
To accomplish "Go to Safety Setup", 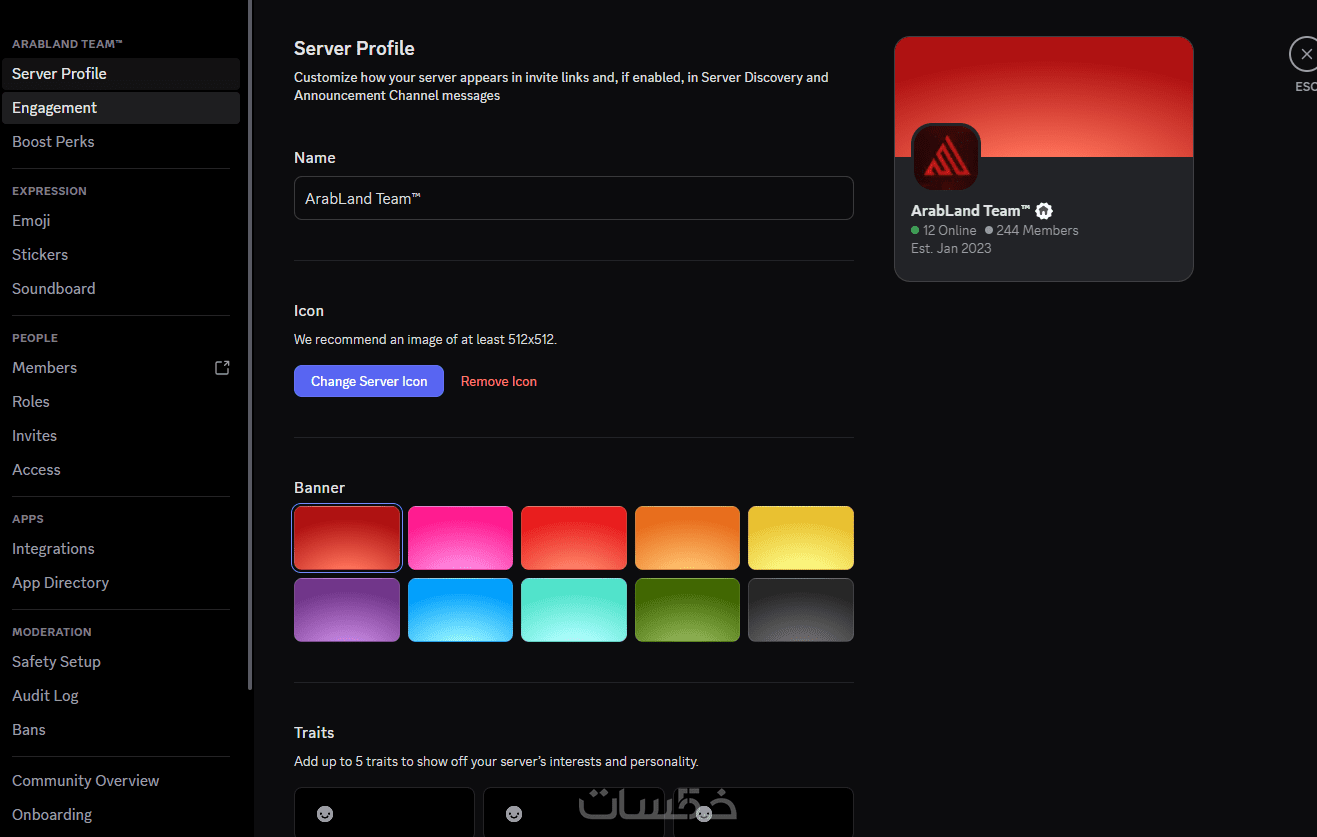I will (121, 662).
